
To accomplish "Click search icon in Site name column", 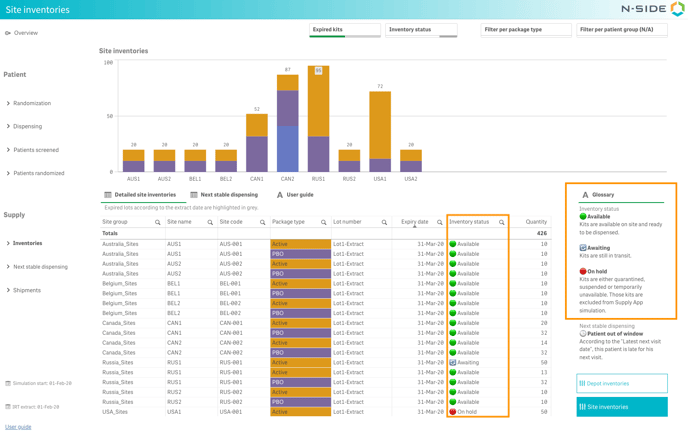I will [210, 222].
